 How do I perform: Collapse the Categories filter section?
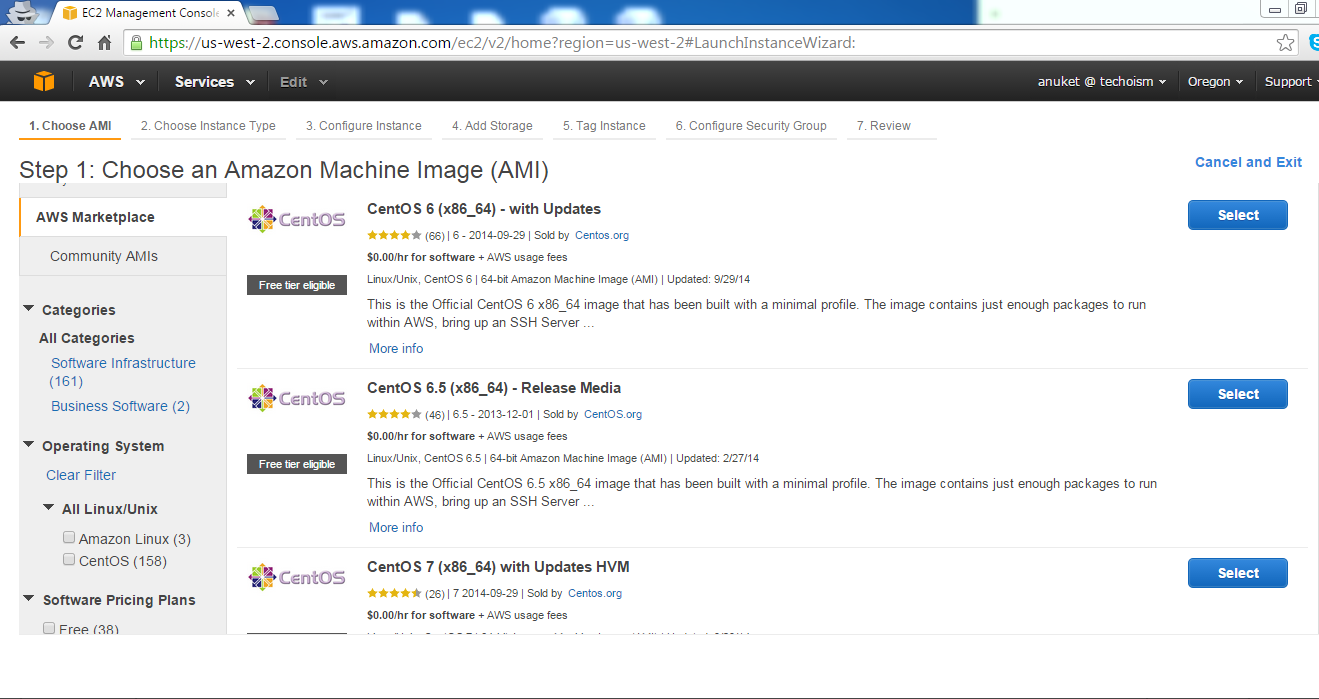[29, 309]
